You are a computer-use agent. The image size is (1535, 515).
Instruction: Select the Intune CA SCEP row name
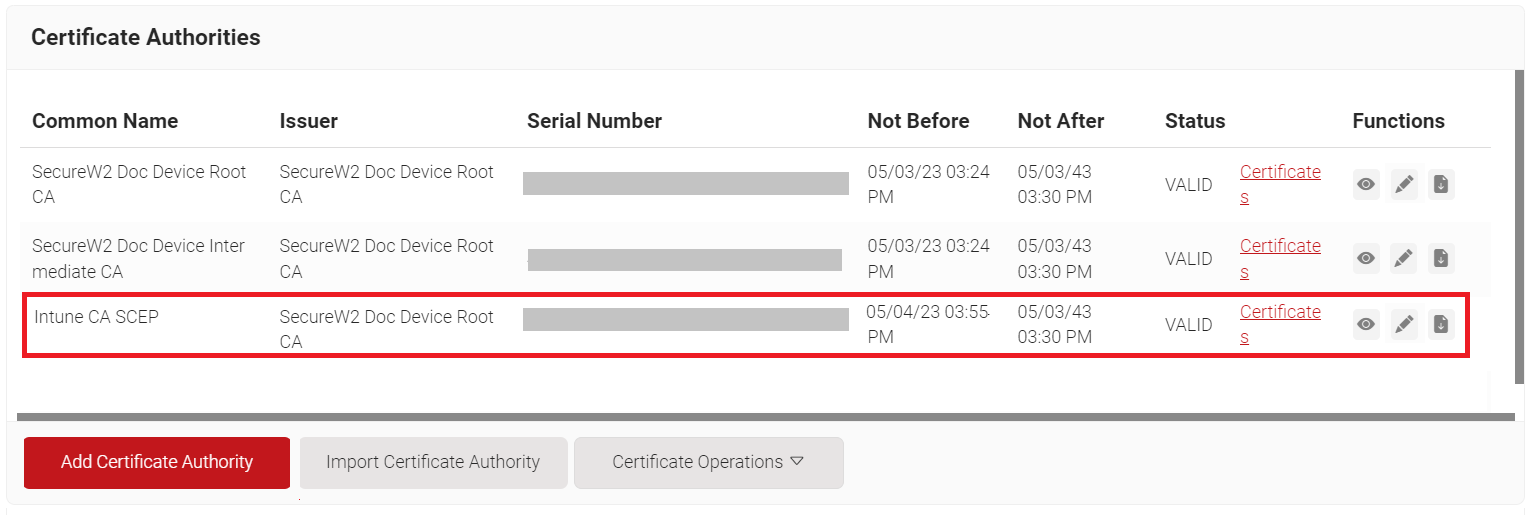(96, 317)
